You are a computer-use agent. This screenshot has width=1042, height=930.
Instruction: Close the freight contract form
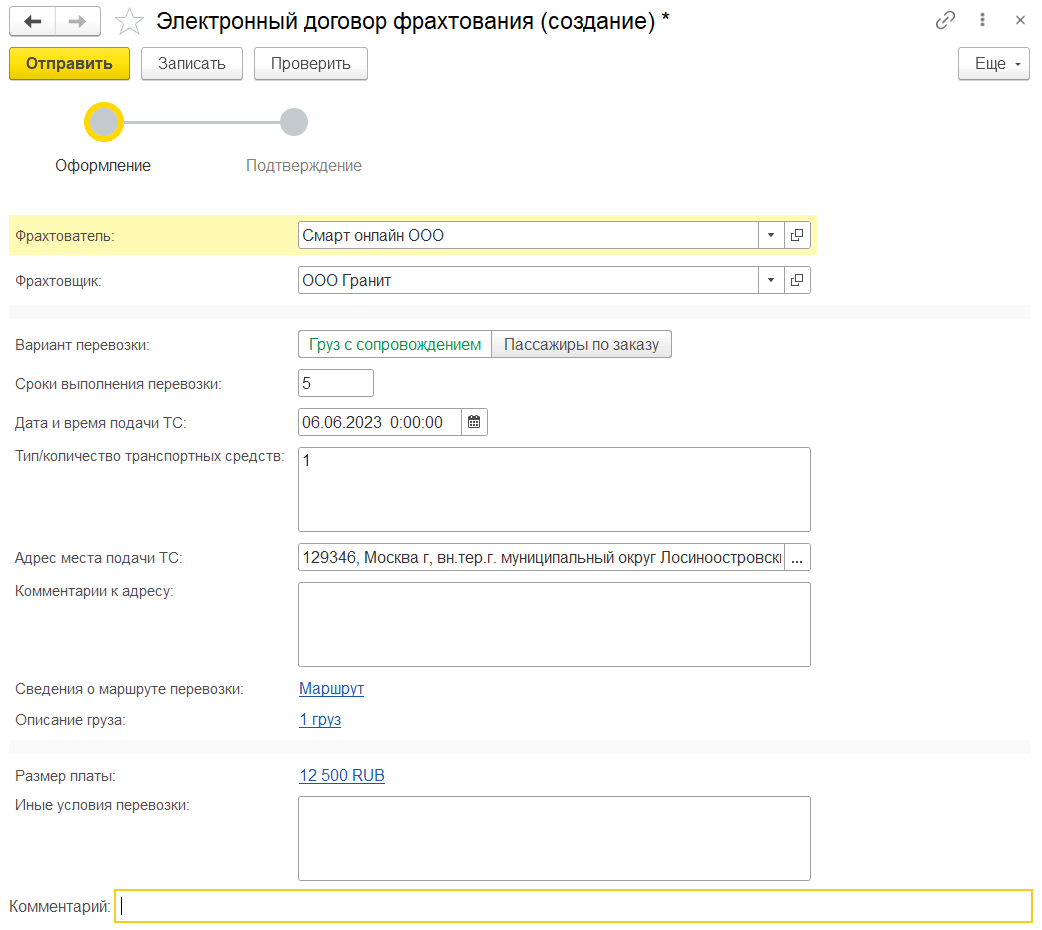(x=1020, y=20)
